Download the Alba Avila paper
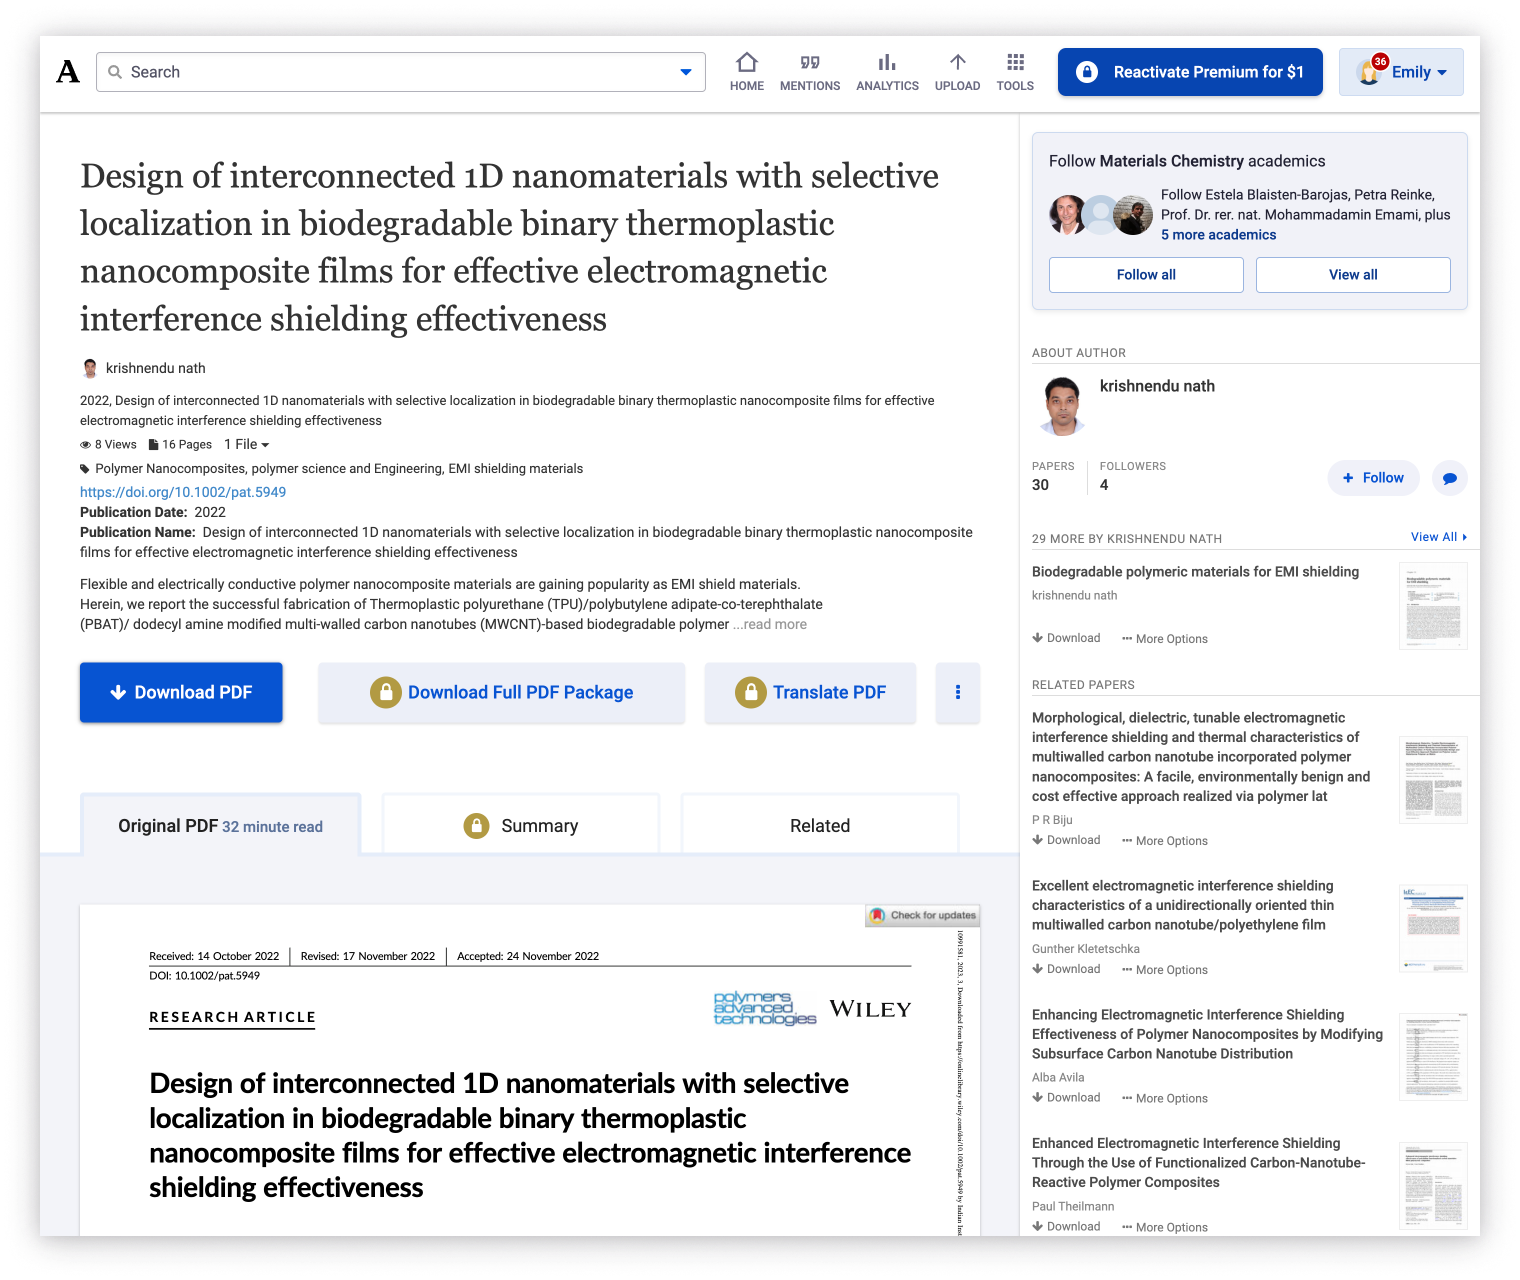This screenshot has height=1280, width=1520. click(x=1066, y=1097)
